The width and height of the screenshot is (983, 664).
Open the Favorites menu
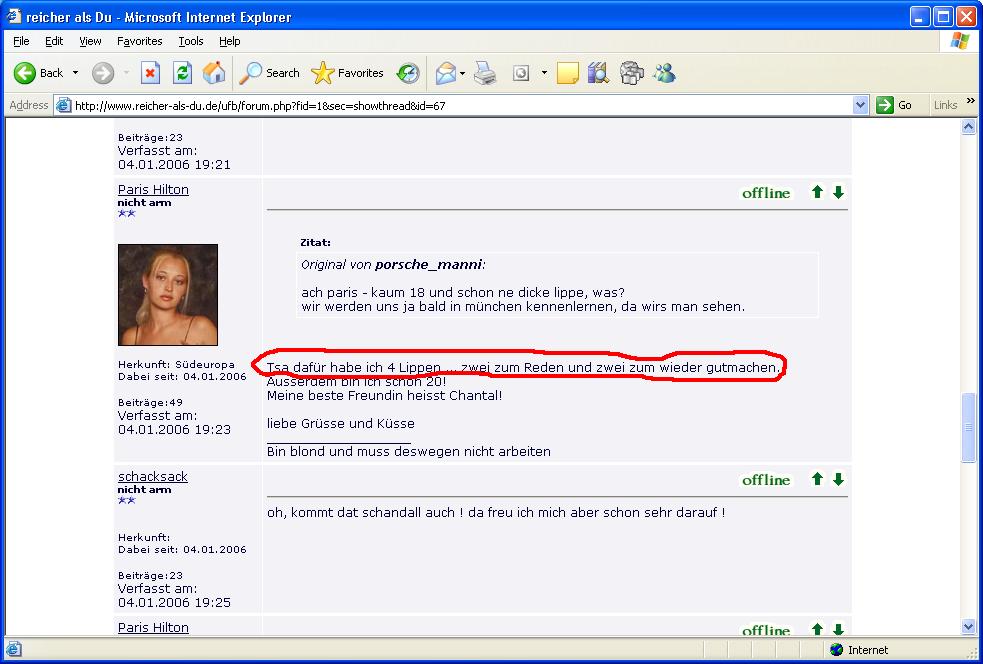(x=139, y=41)
